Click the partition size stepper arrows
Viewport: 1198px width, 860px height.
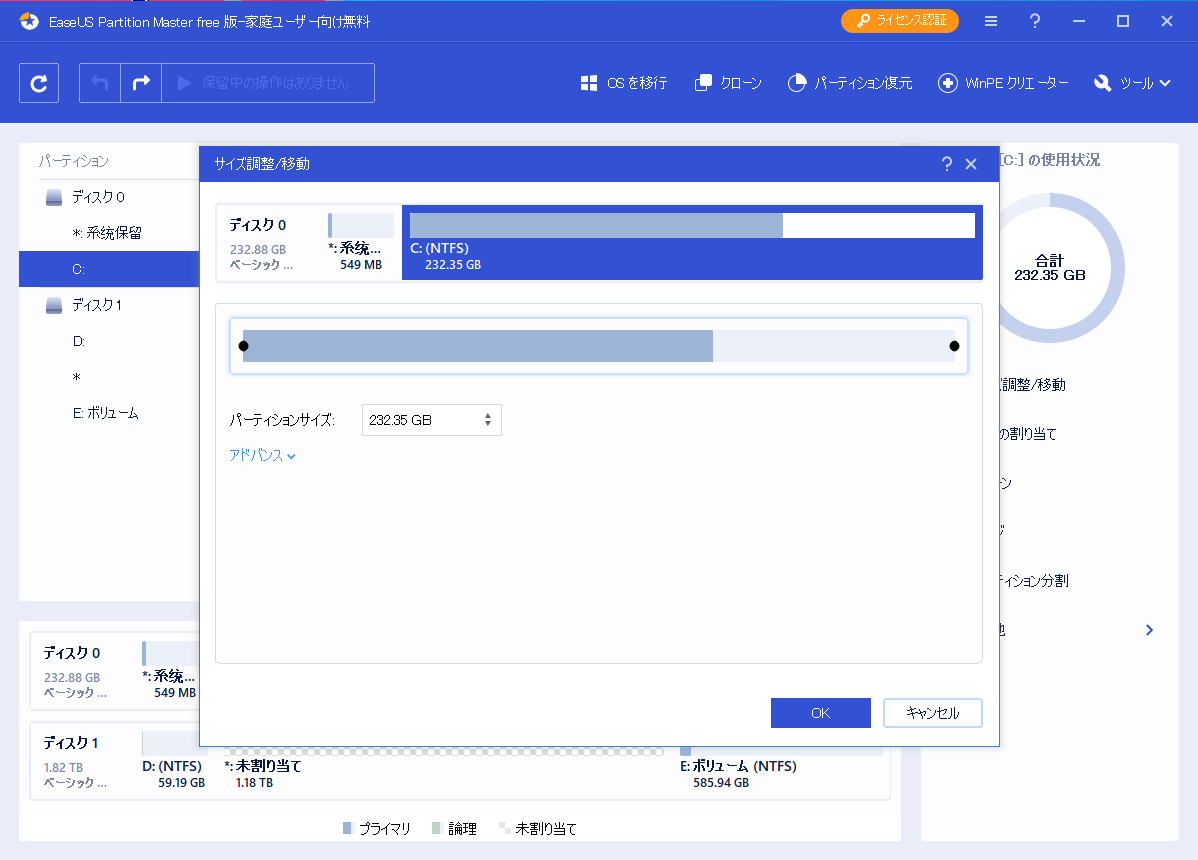coord(487,420)
